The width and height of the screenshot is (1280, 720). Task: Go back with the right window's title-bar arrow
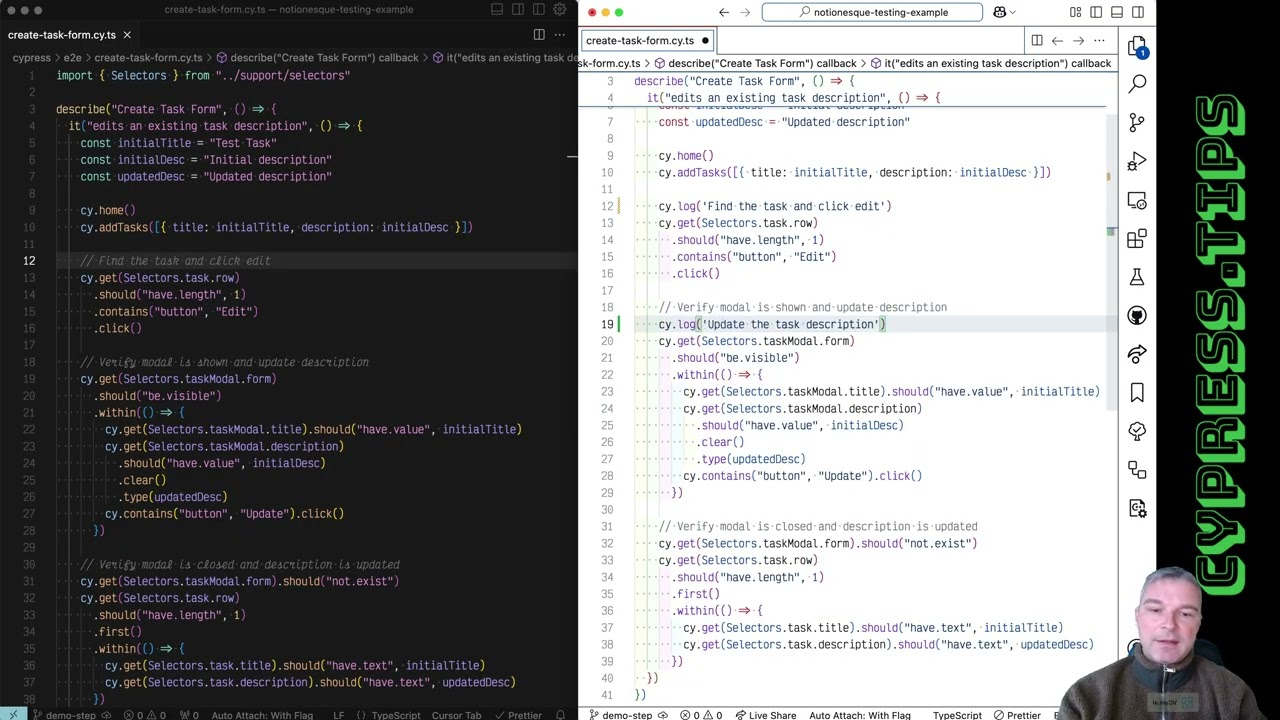tap(724, 12)
